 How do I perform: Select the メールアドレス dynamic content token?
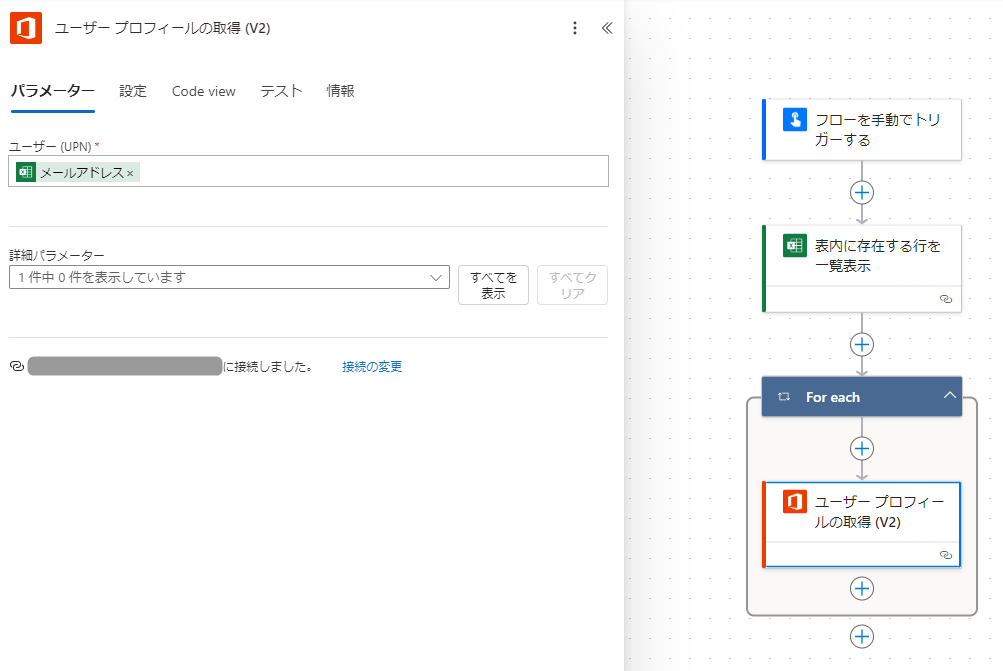[x=77, y=172]
